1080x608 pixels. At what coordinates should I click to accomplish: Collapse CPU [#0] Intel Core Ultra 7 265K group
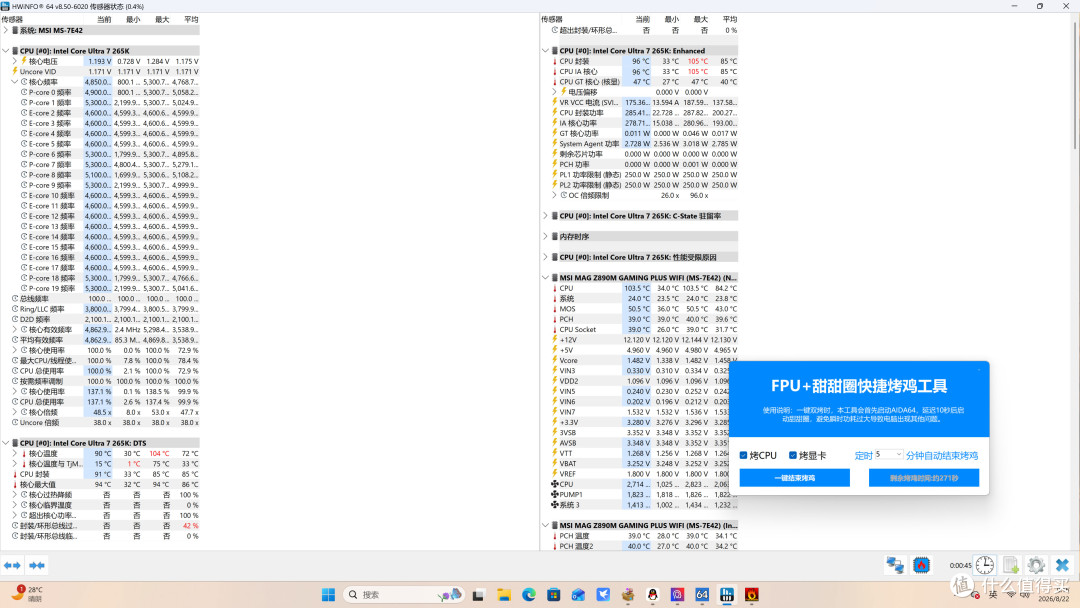(6, 51)
